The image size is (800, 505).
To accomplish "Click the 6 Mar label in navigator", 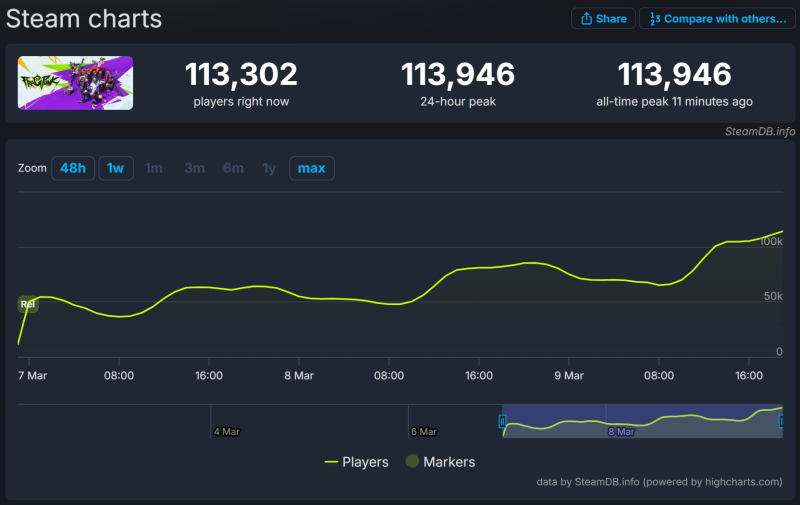I will click(x=424, y=432).
